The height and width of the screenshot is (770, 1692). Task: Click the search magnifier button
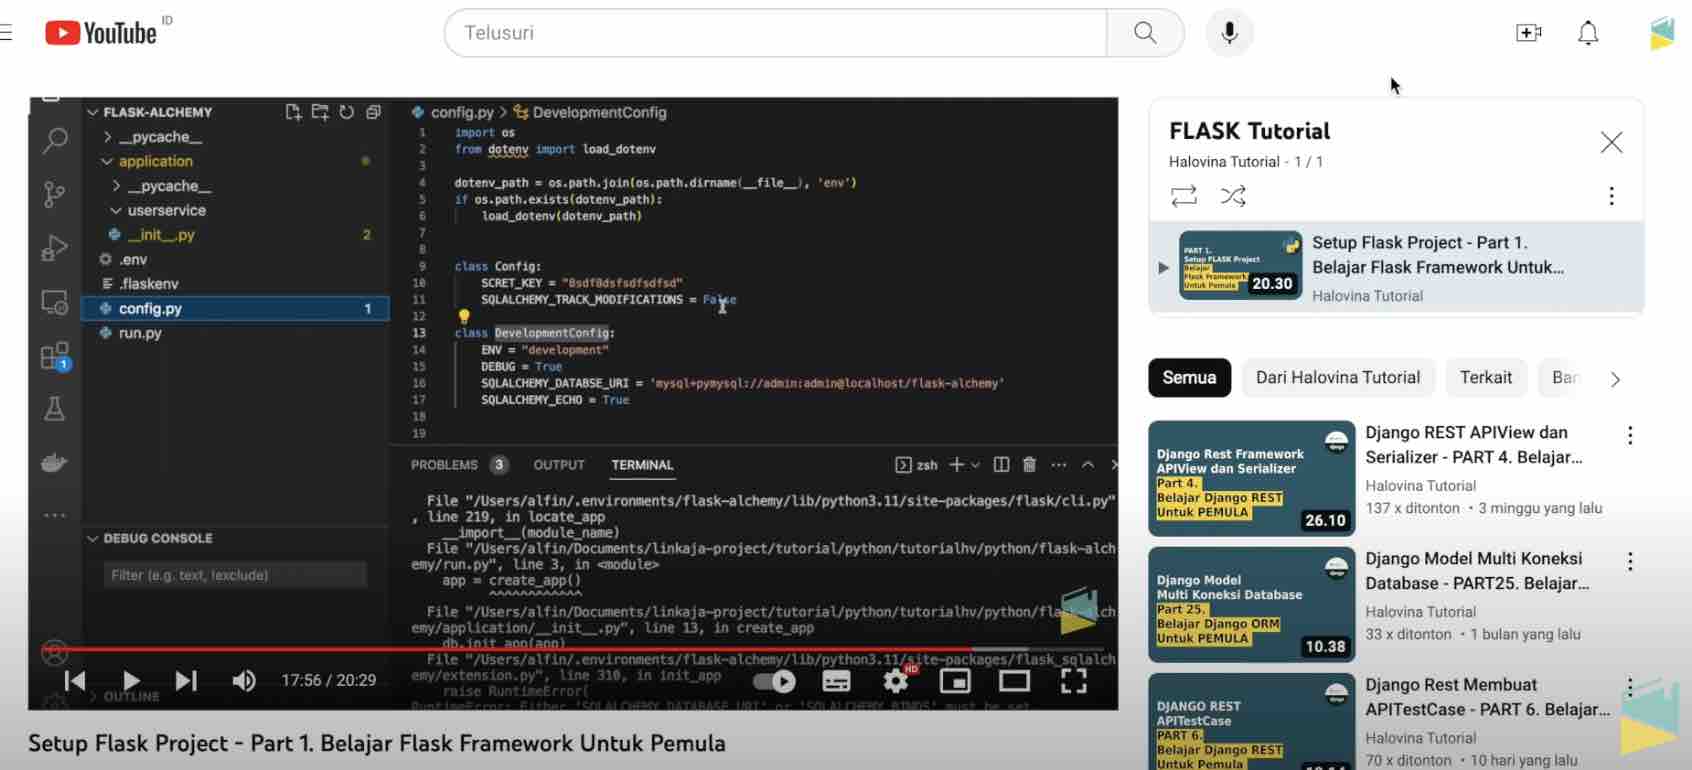1145,33
